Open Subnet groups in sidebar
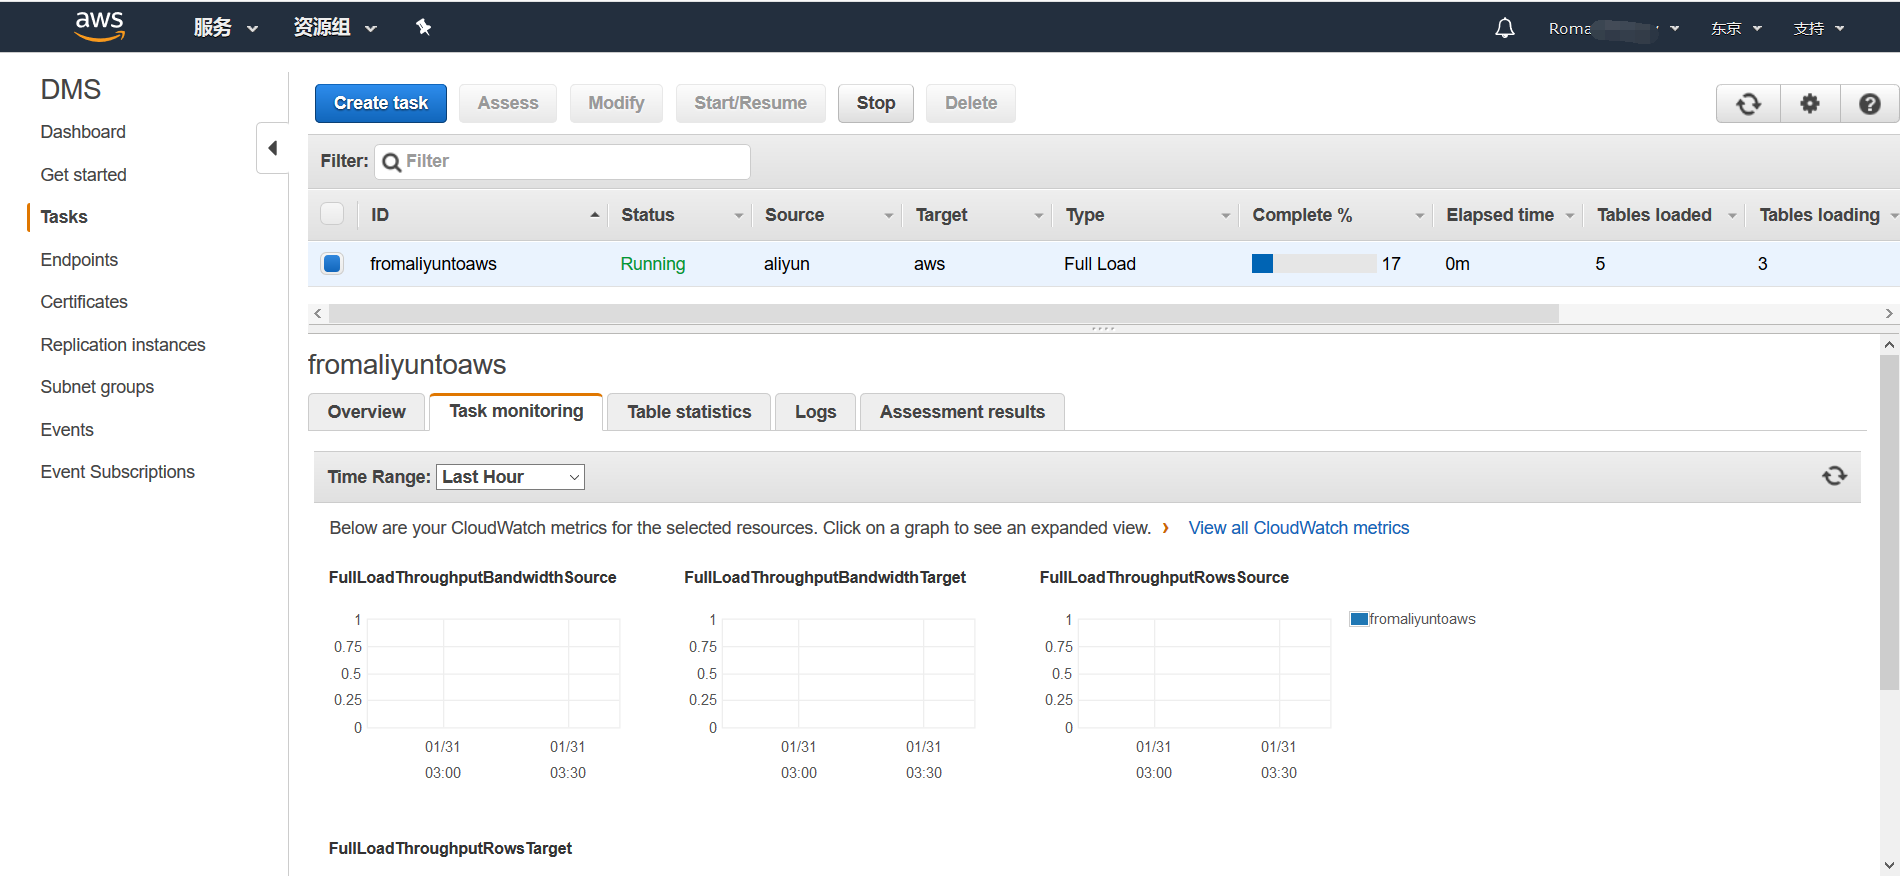 (x=97, y=387)
